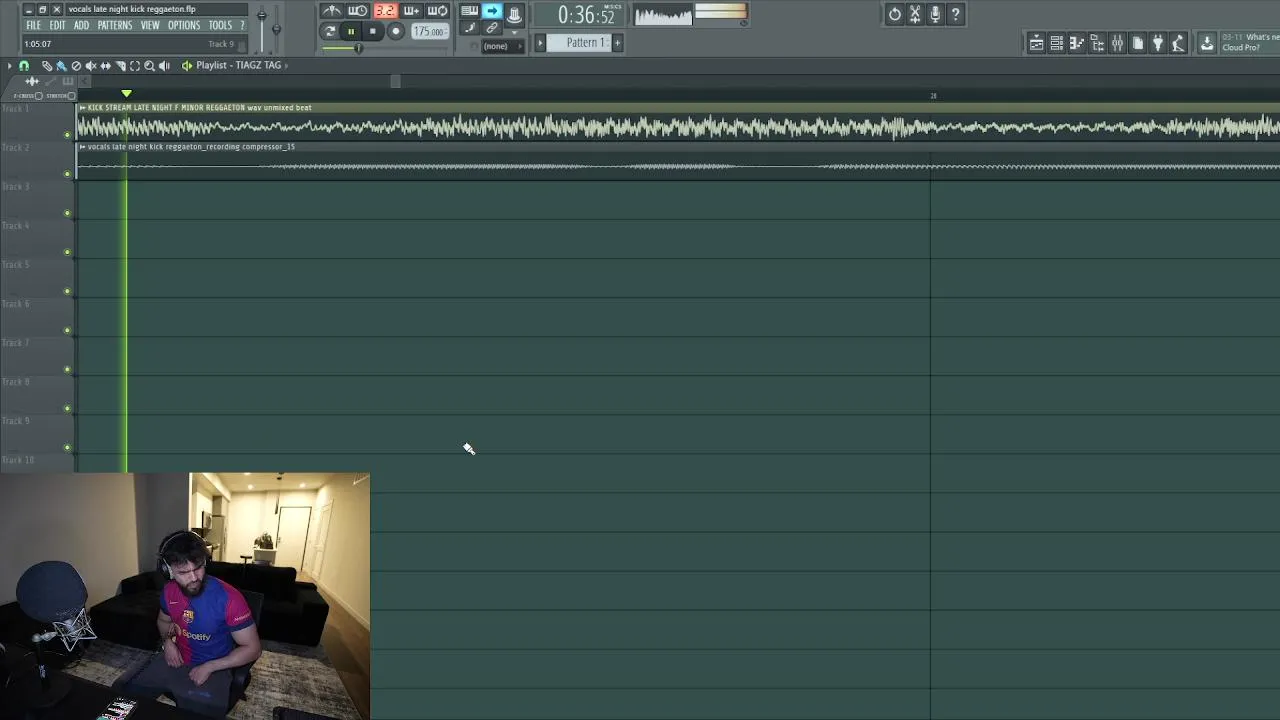Toggle typing keyboard to piano

point(469,11)
